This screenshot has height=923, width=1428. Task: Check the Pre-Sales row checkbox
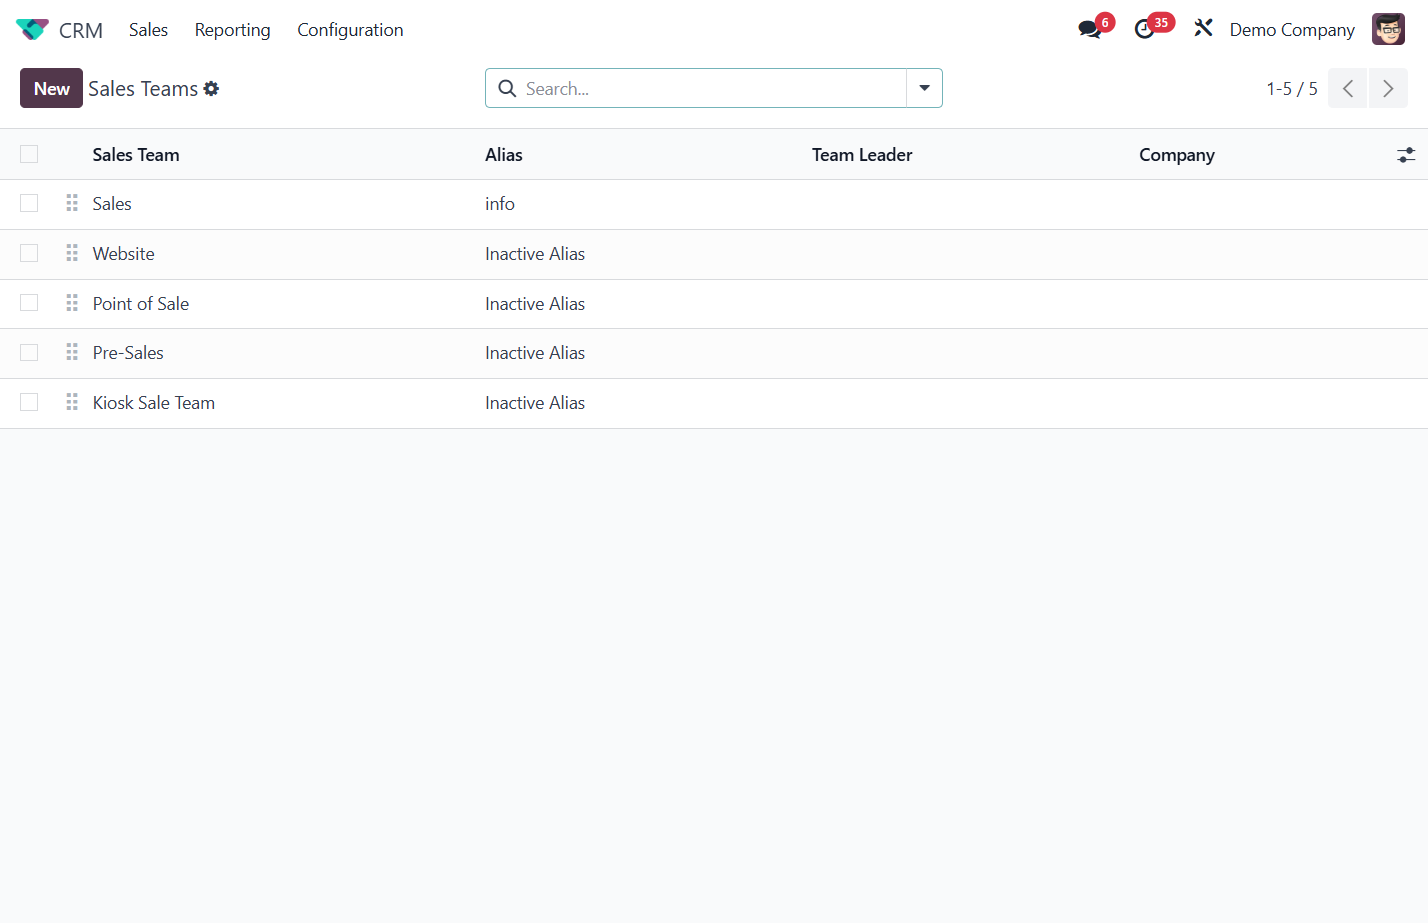point(29,353)
